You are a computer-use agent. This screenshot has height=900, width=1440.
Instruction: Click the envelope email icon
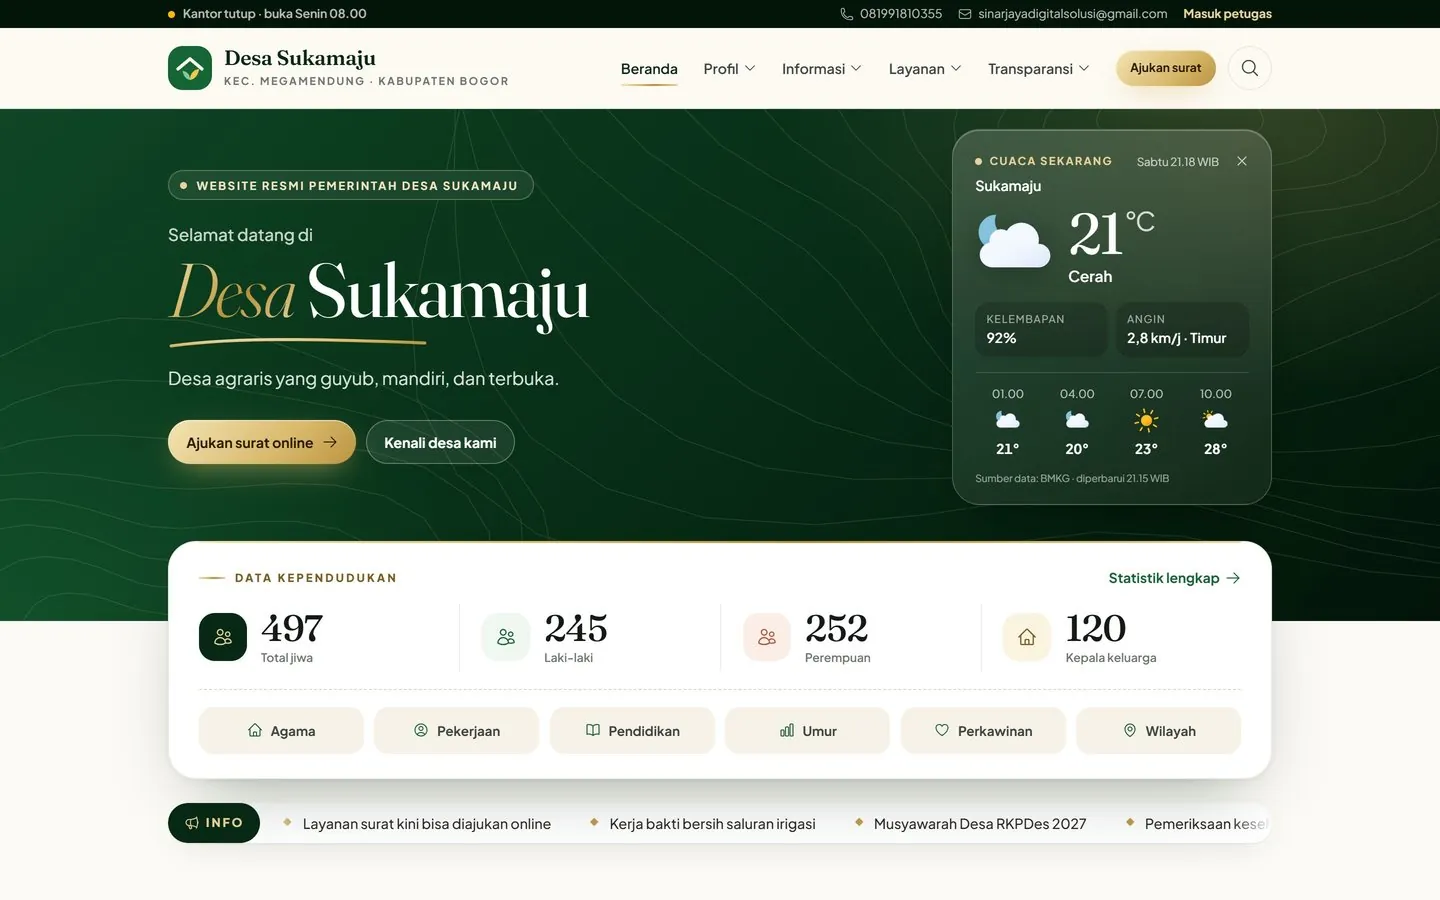965,14
